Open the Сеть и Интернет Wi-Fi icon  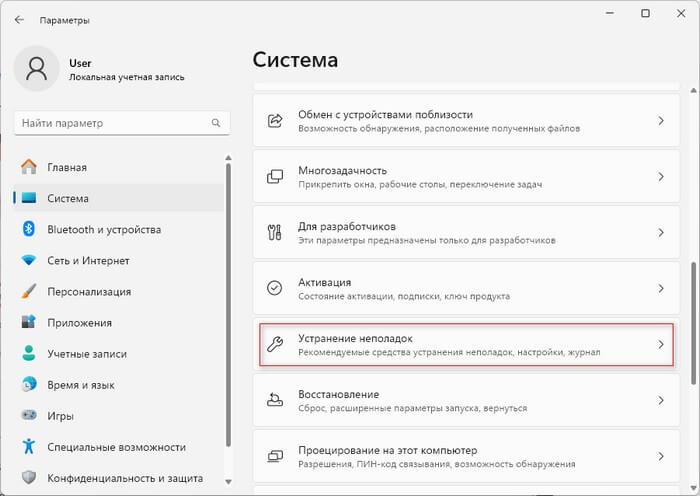[x=28, y=260]
